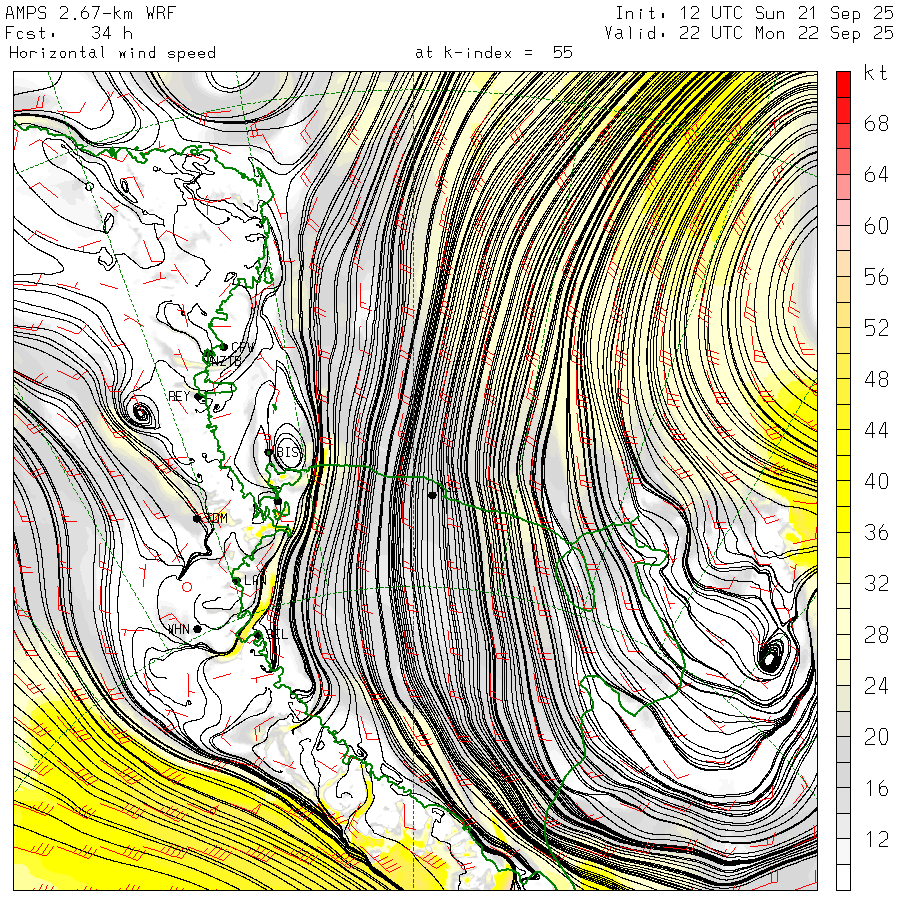Click the BIS station label

click(288, 452)
